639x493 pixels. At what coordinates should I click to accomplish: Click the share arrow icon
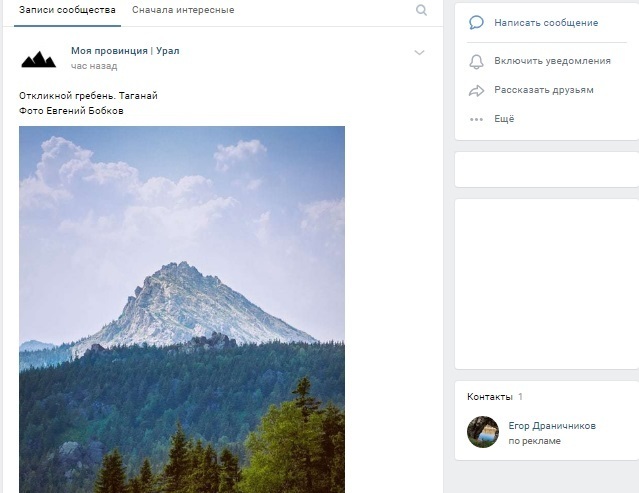[476, 90]
